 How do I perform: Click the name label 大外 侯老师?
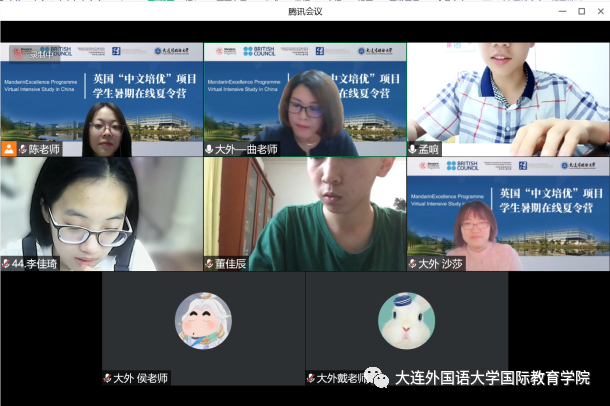140,378
